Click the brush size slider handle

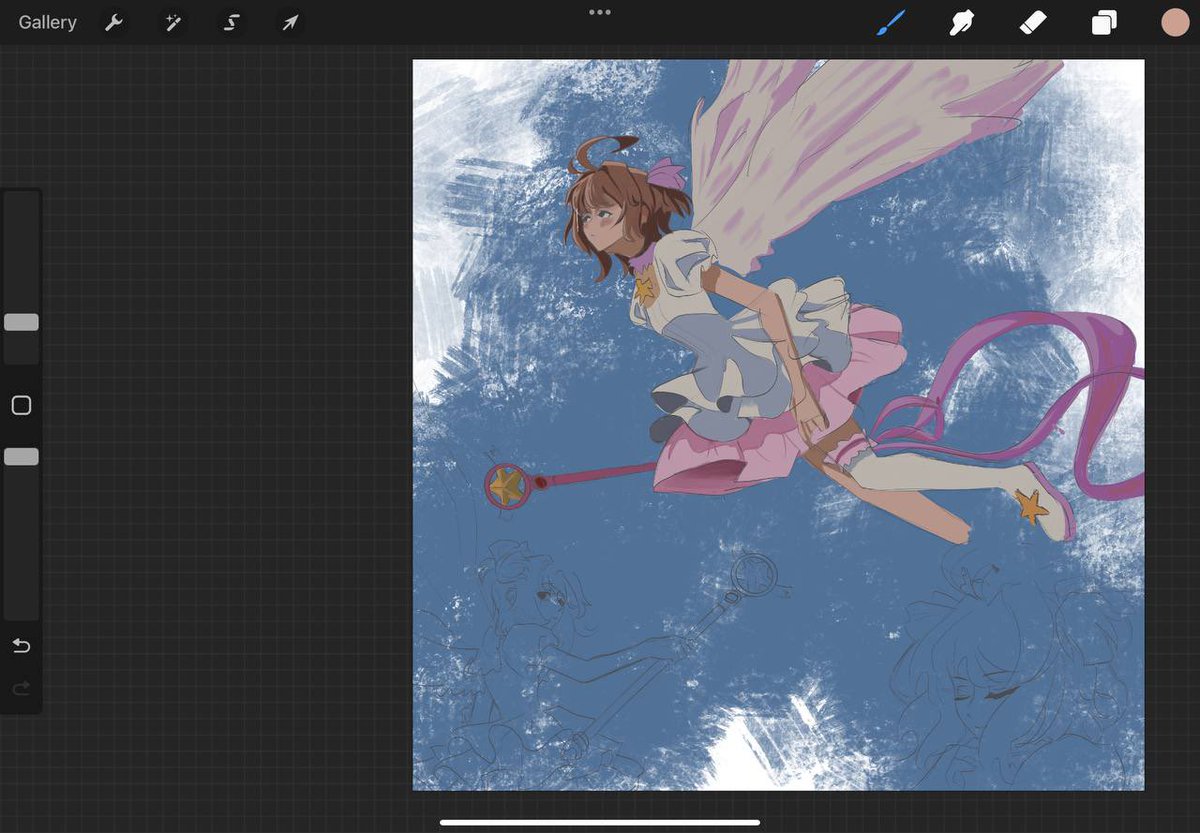21,322
